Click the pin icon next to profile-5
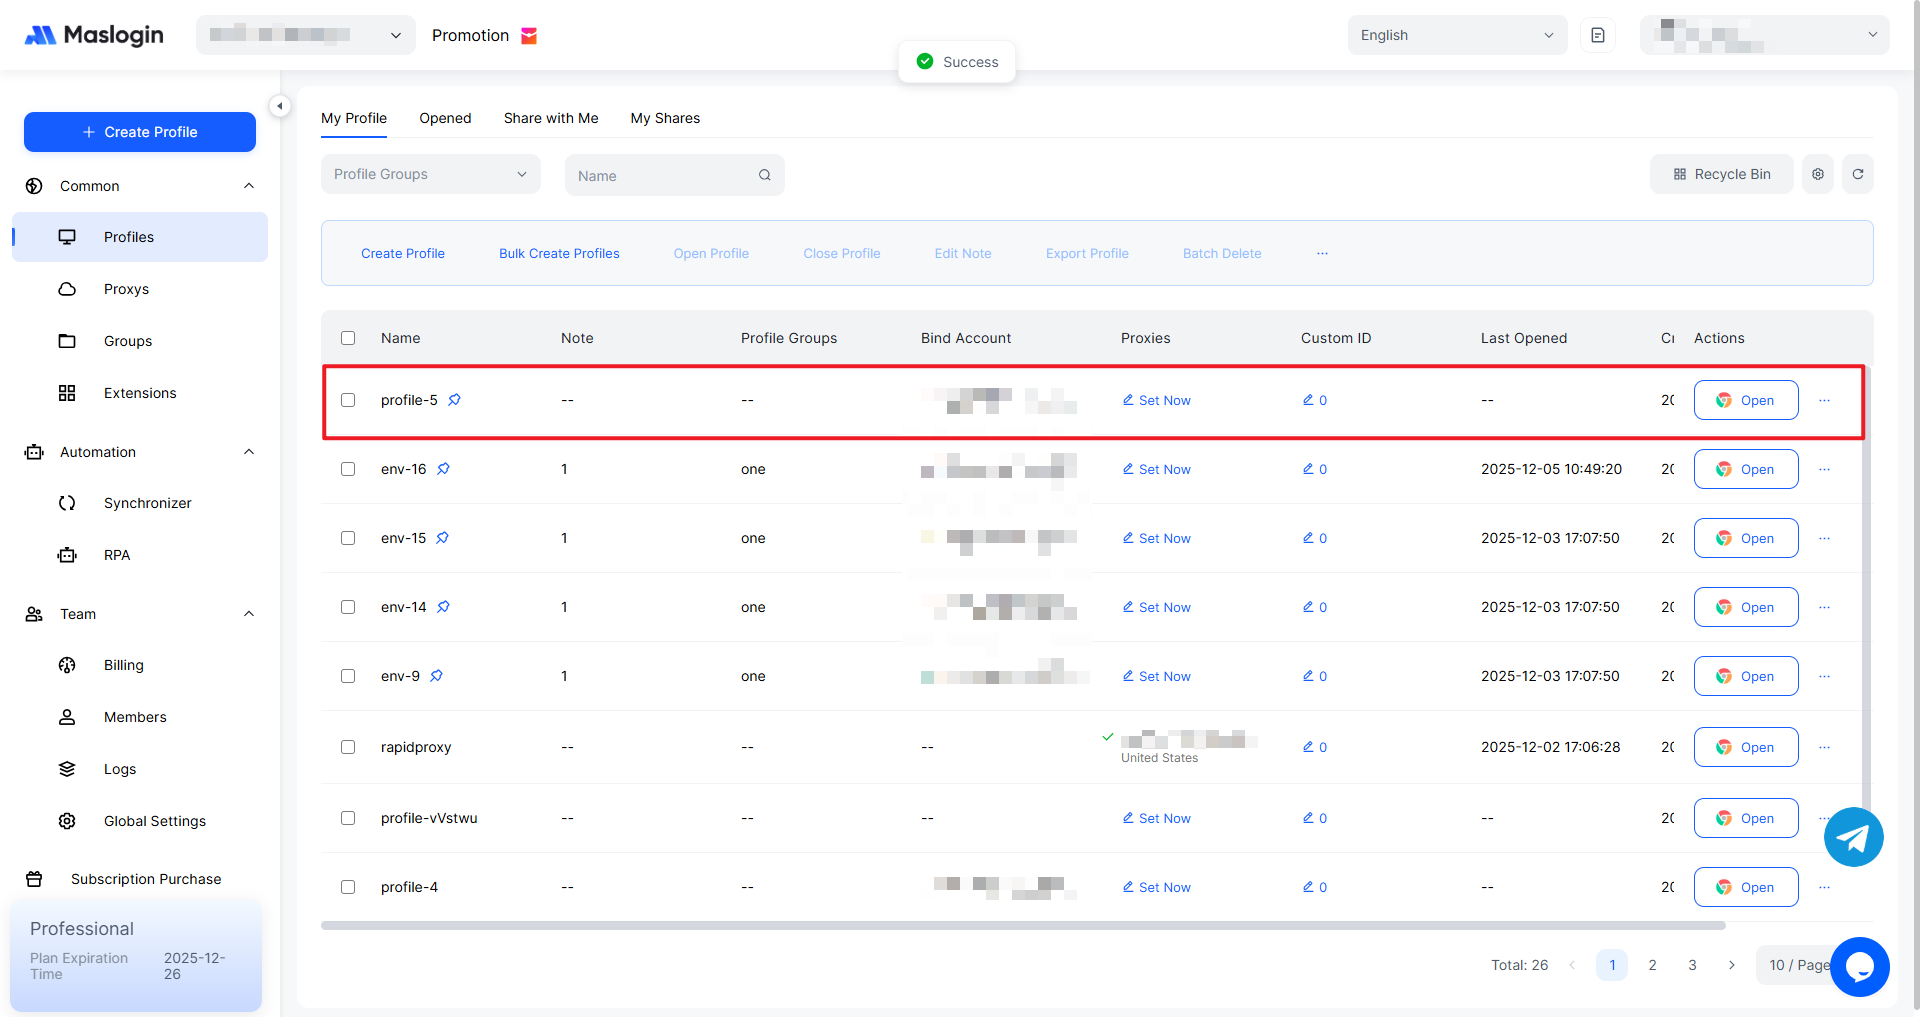 (454, 400)
